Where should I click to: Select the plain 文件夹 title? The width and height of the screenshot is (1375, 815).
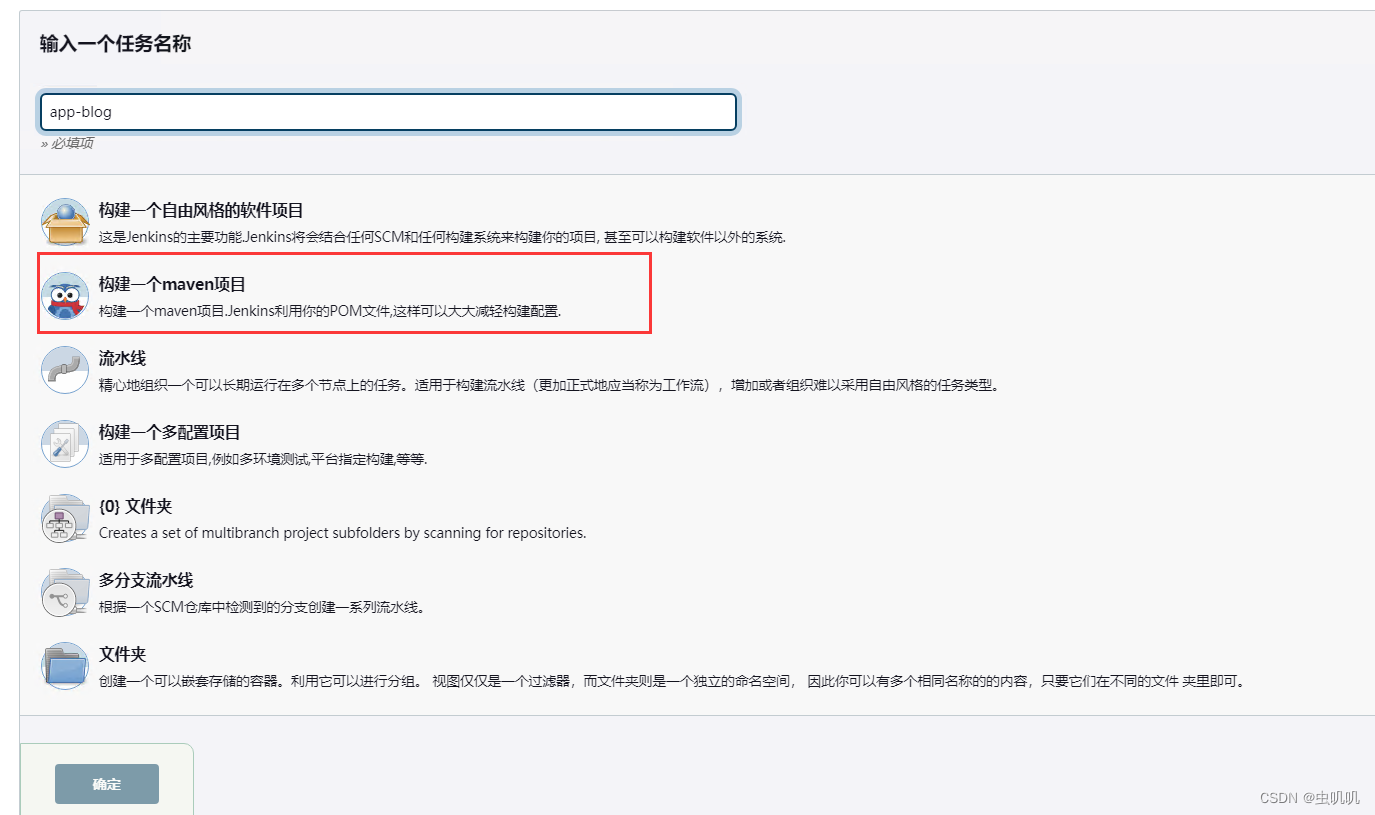point(122,655)
